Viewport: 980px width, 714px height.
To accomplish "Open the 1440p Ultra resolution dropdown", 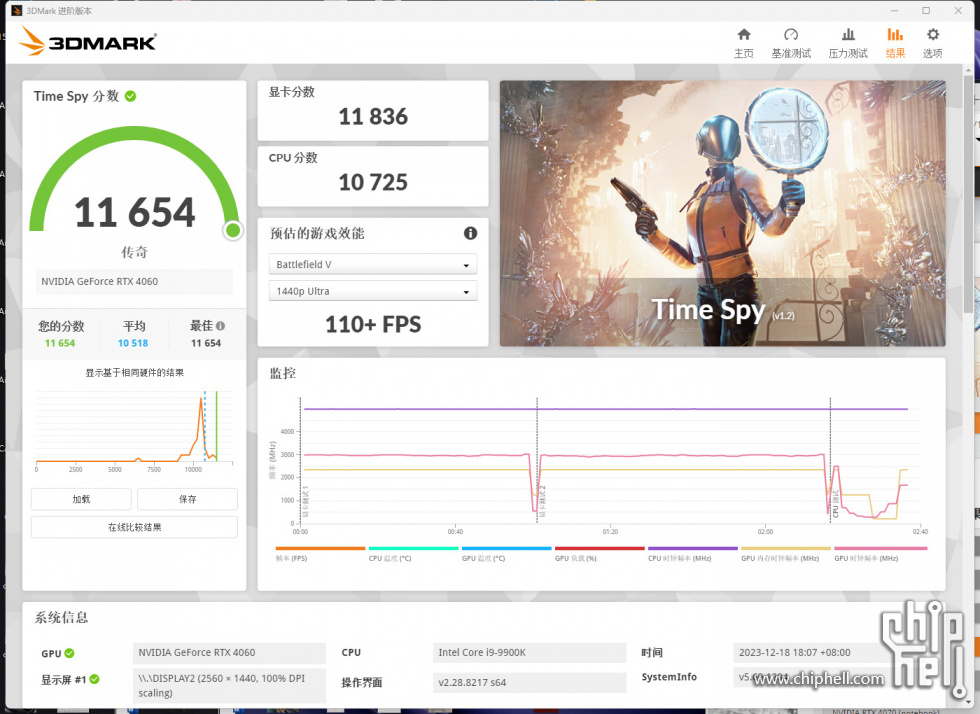I will click(373, 291).
